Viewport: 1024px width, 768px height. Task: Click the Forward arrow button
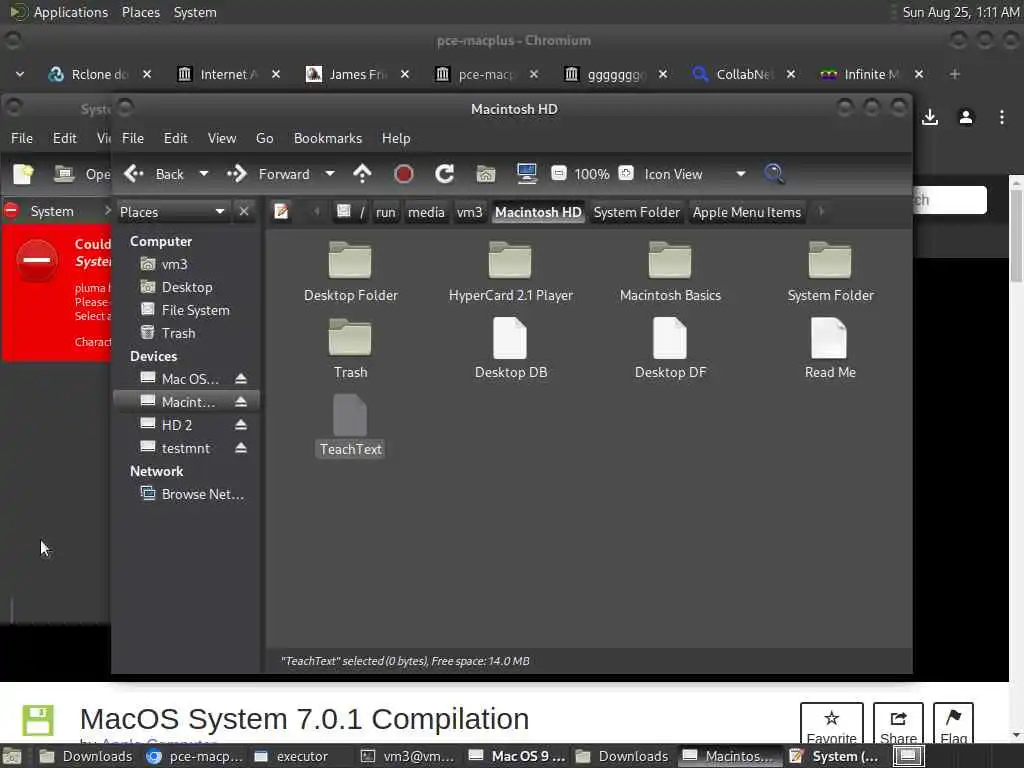(236, 174)
